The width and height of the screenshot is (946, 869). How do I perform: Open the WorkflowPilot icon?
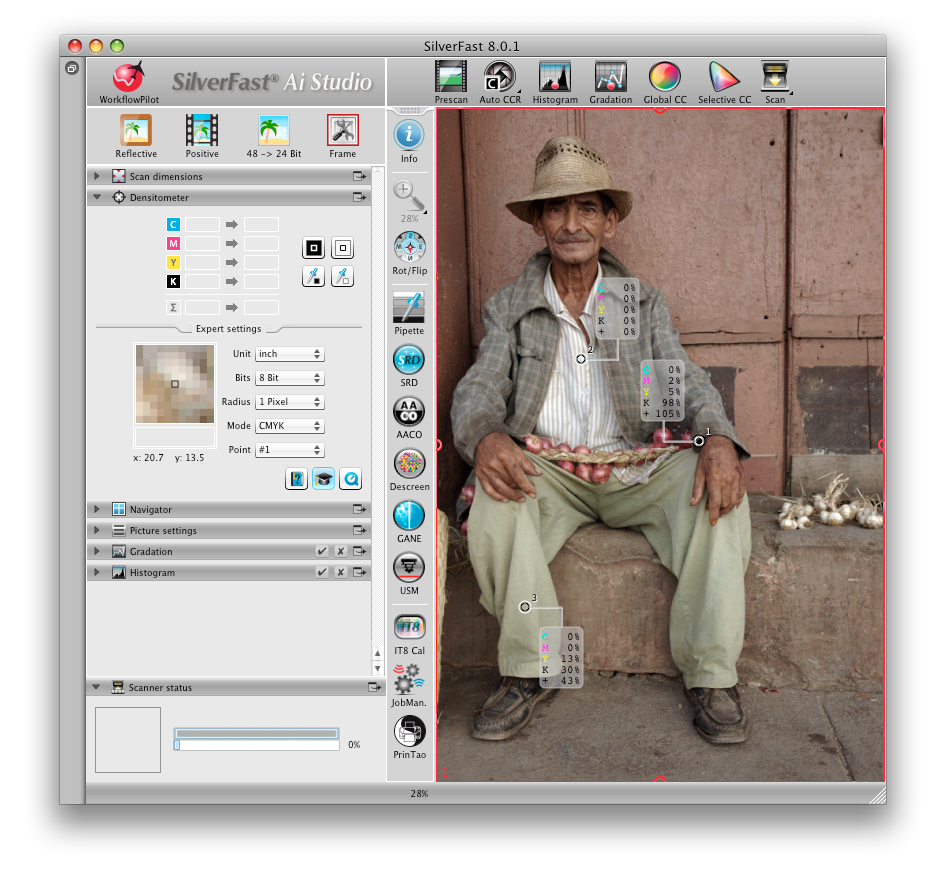(128, 78)
